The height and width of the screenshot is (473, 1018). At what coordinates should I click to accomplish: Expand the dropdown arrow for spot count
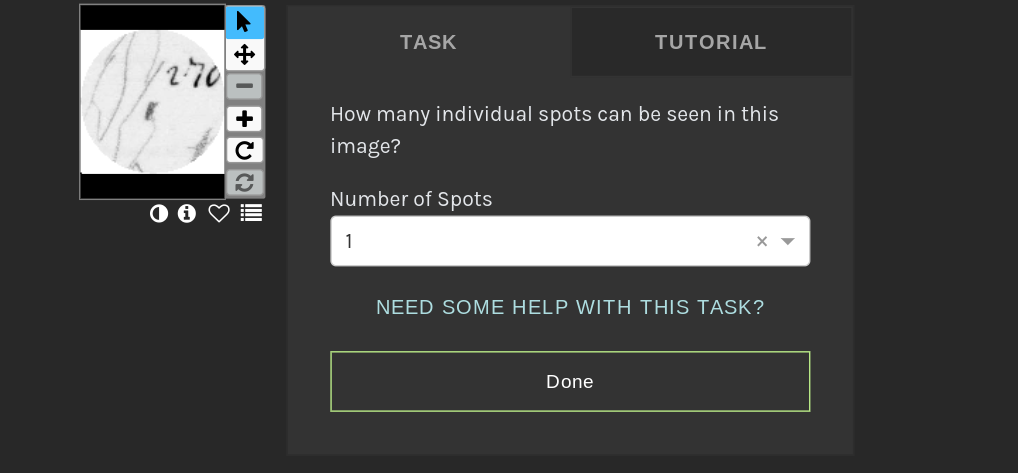[x=788, y=241]
